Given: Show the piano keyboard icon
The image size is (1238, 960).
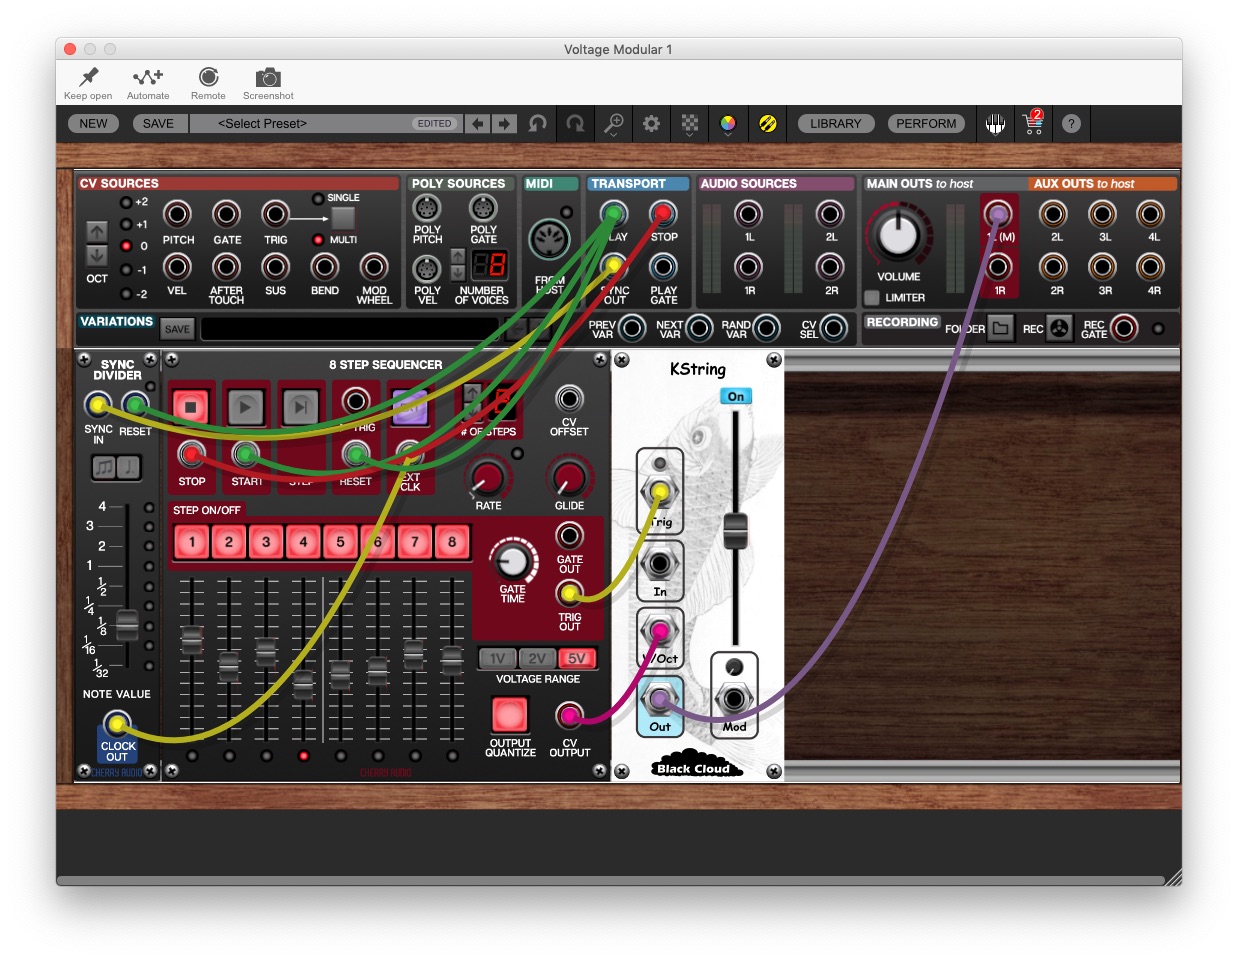Looking at the screenshot, I should pos(995,123).
